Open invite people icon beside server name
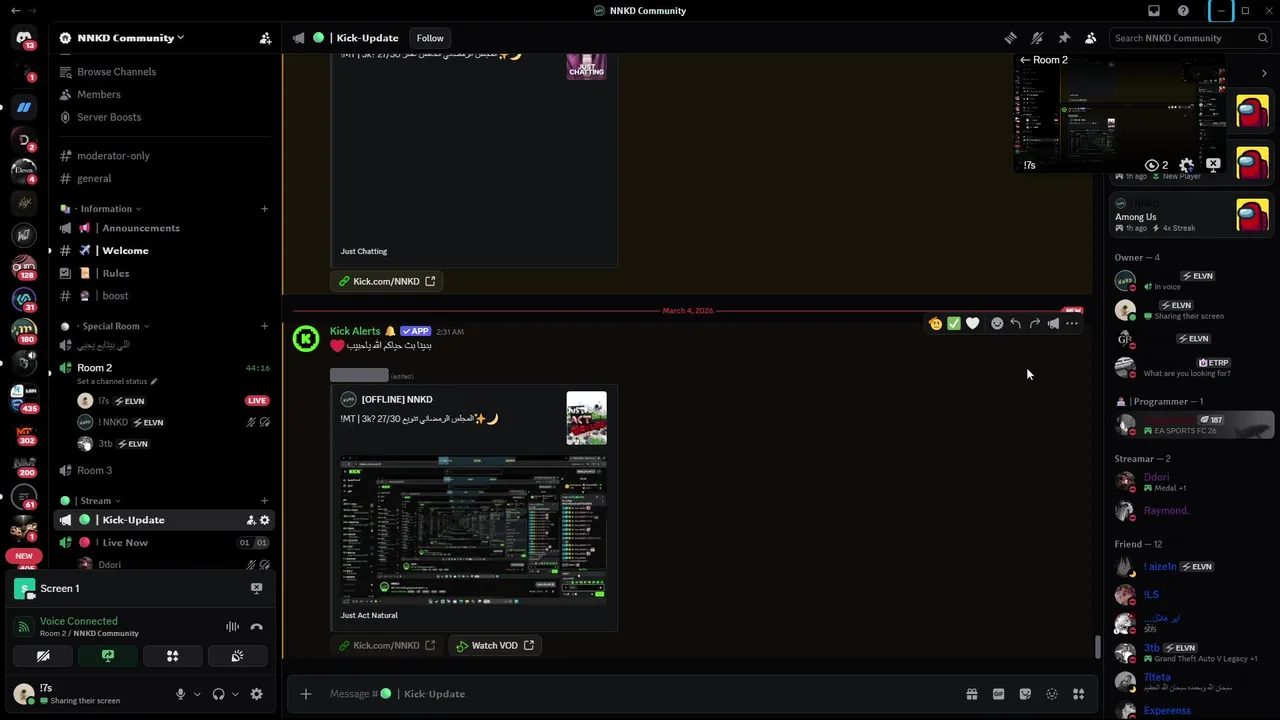 tap(265, 38)
